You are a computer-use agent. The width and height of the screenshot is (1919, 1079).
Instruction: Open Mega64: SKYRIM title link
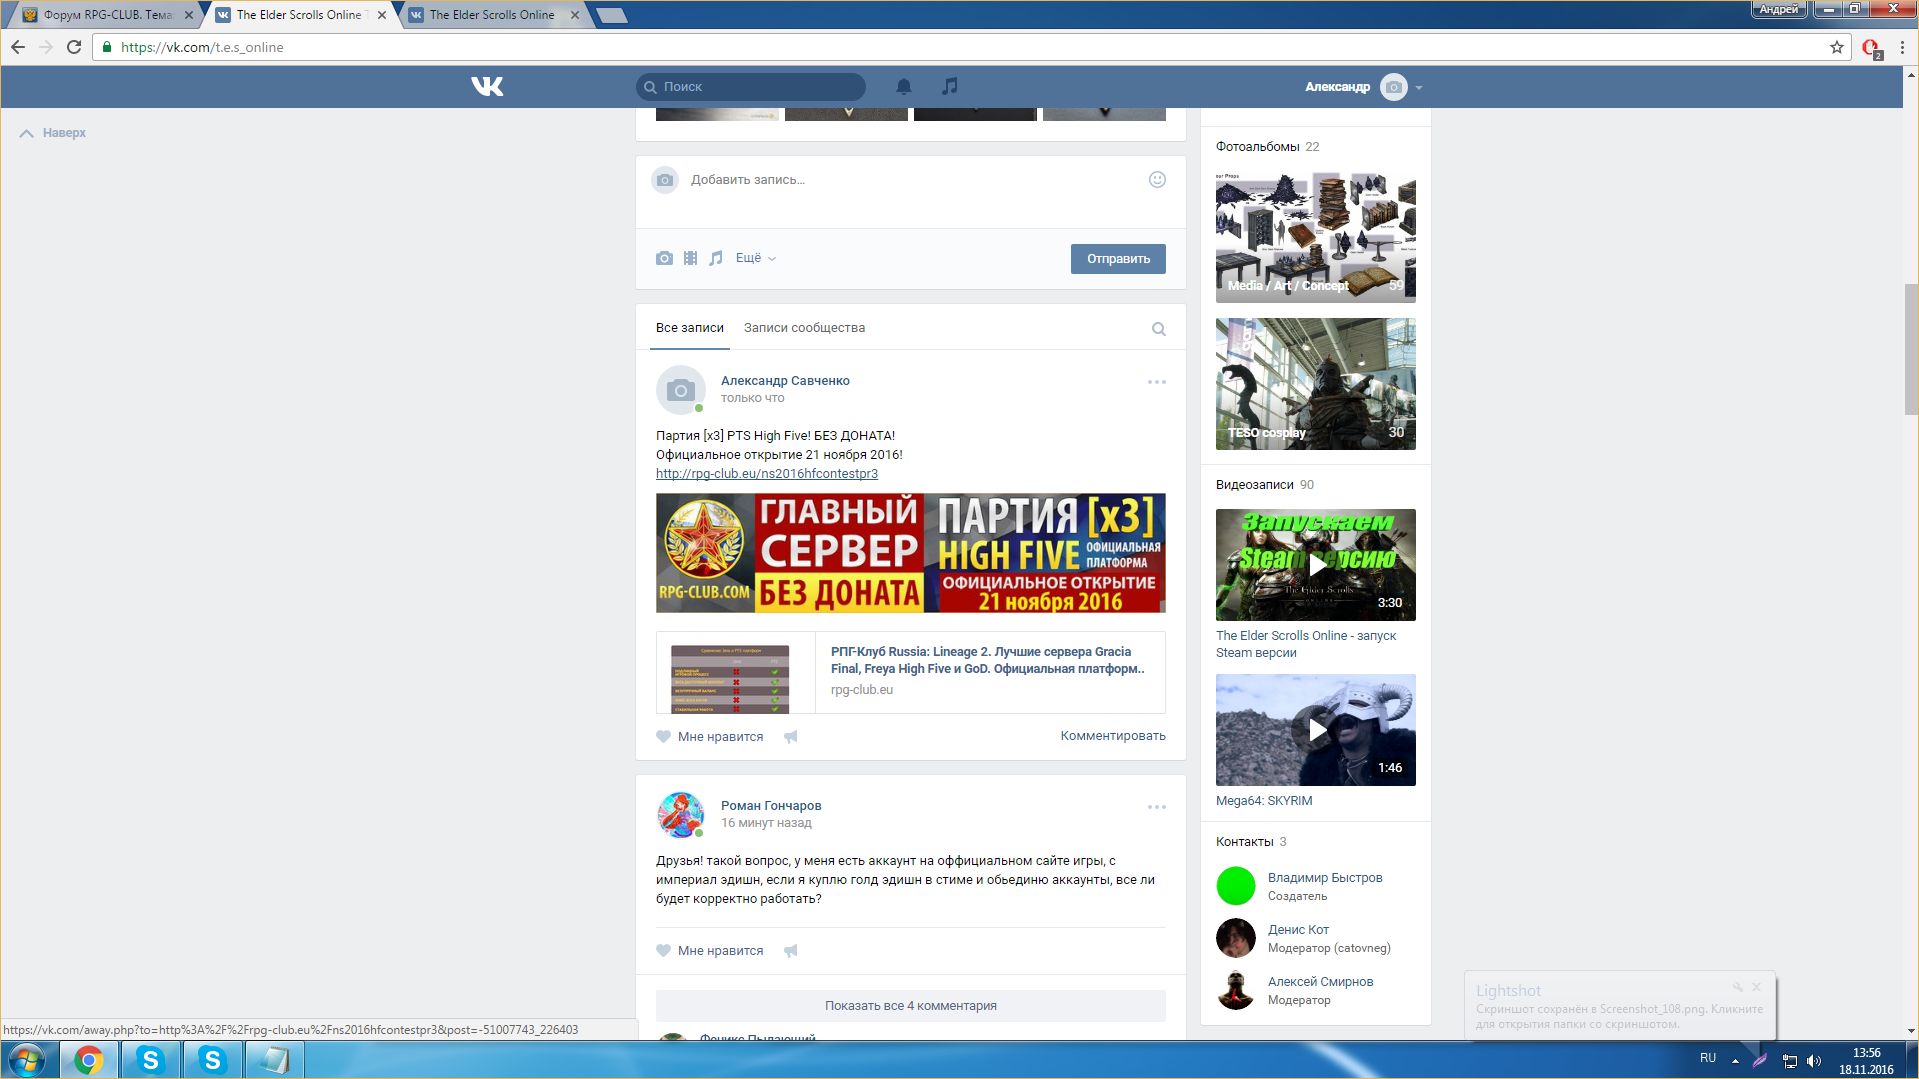coord(1264,801)
